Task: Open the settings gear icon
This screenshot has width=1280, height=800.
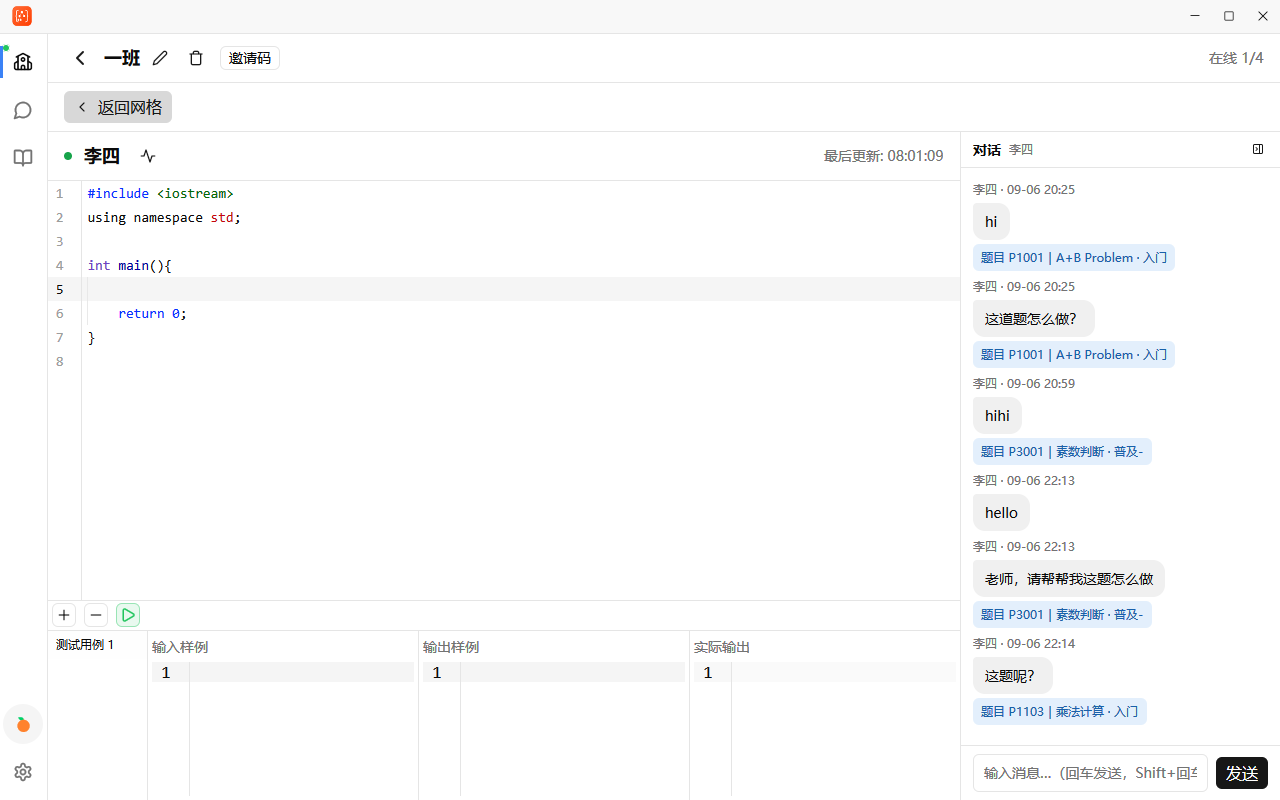Action: 23,772
